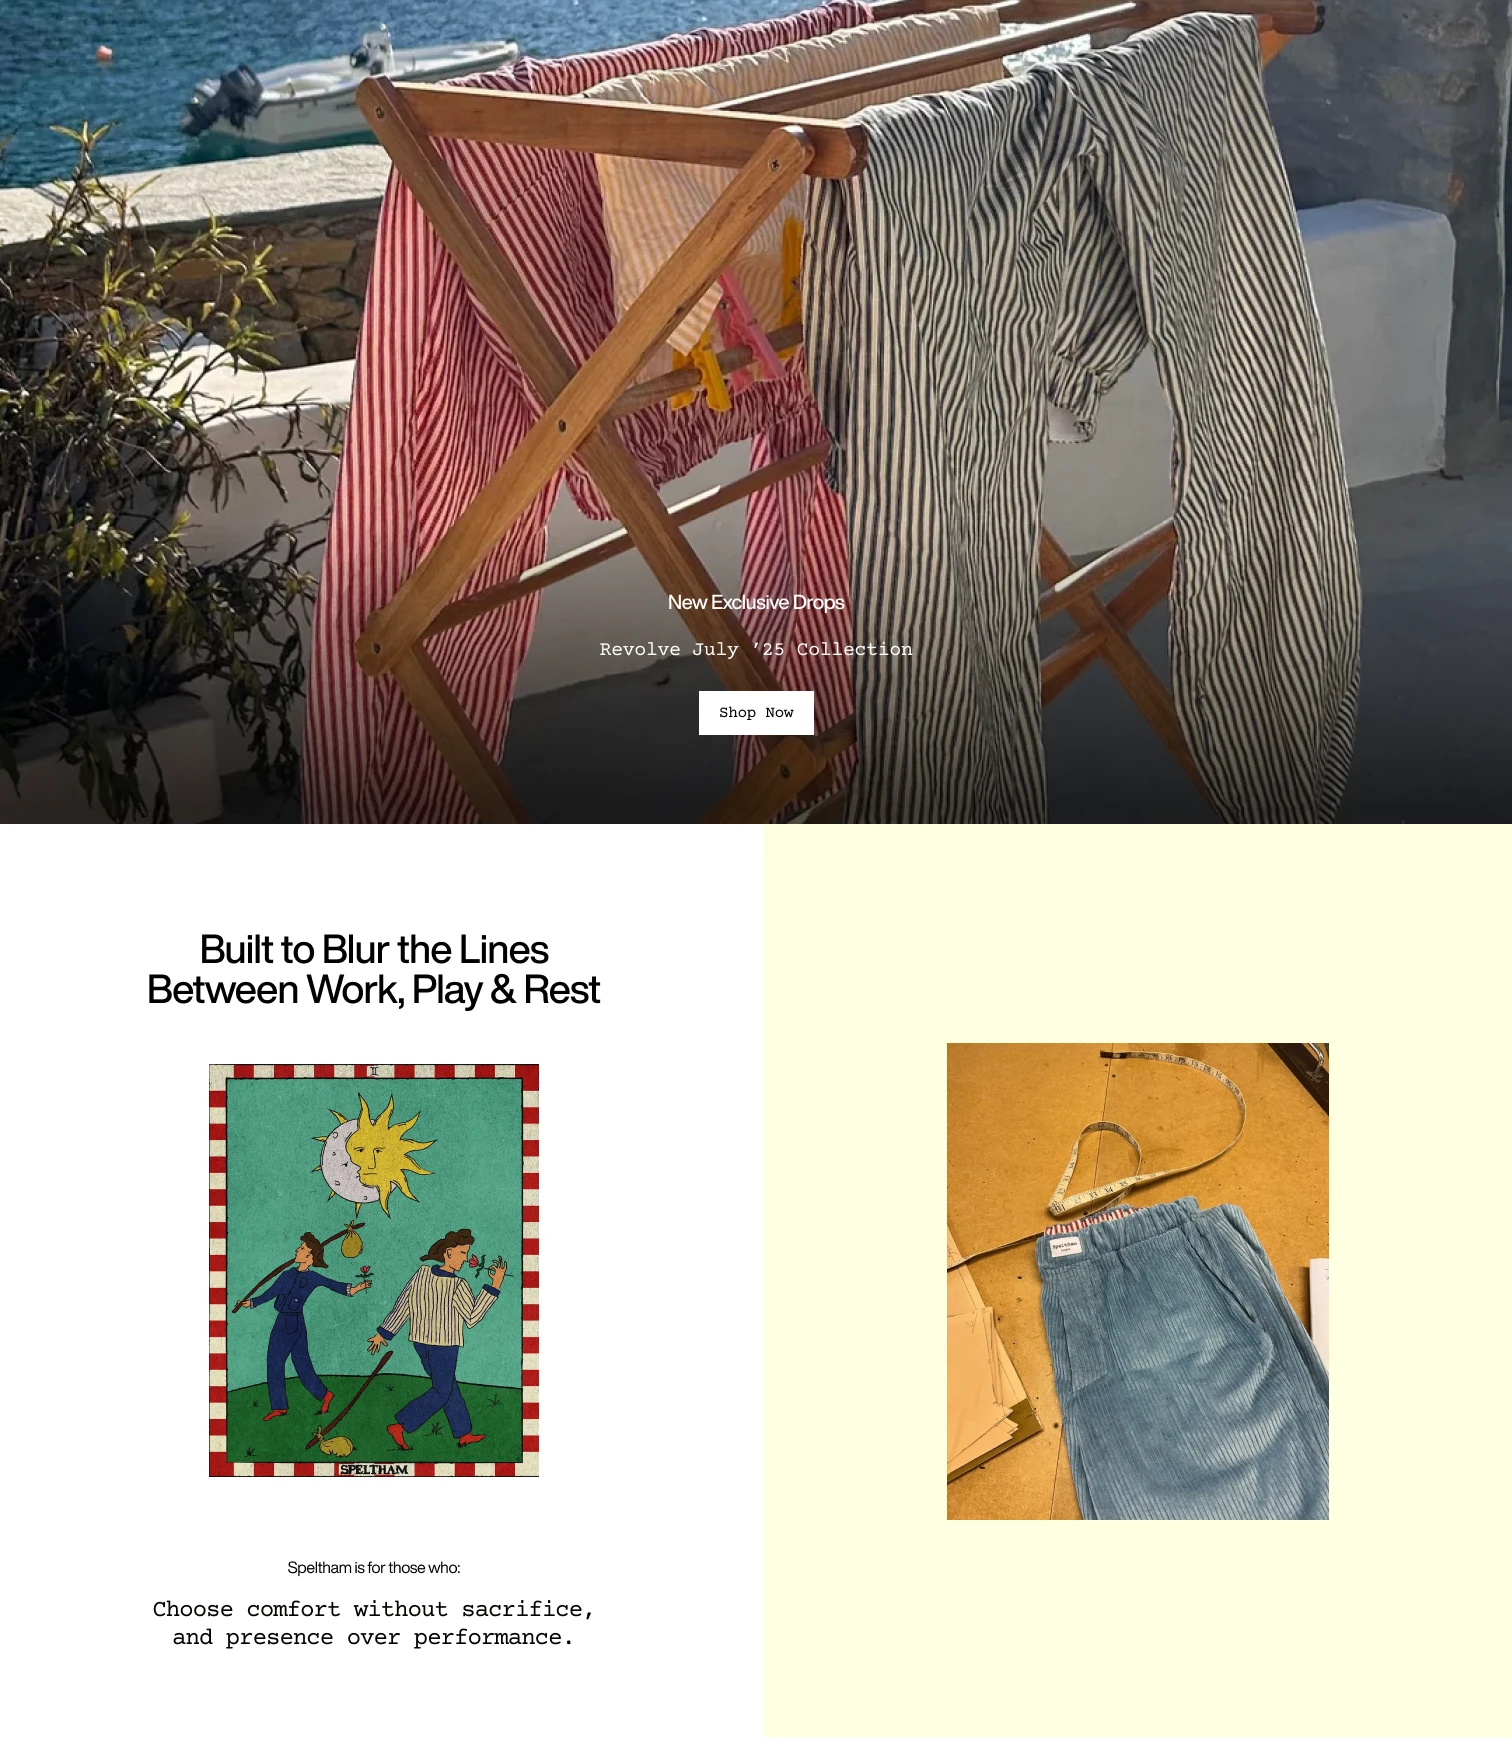Select the New Exclusive Drops heading
The image size is (1512, 1762).
(x=756, y=602)
